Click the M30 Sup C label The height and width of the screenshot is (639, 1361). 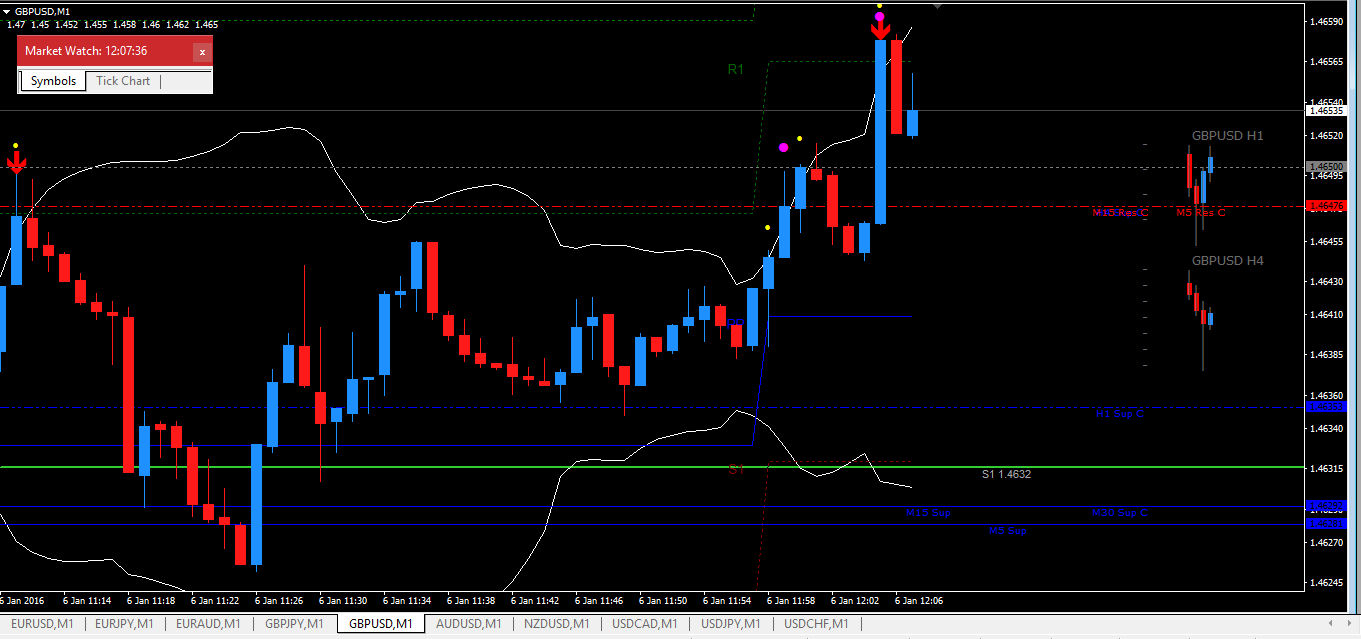[1119, 512]
